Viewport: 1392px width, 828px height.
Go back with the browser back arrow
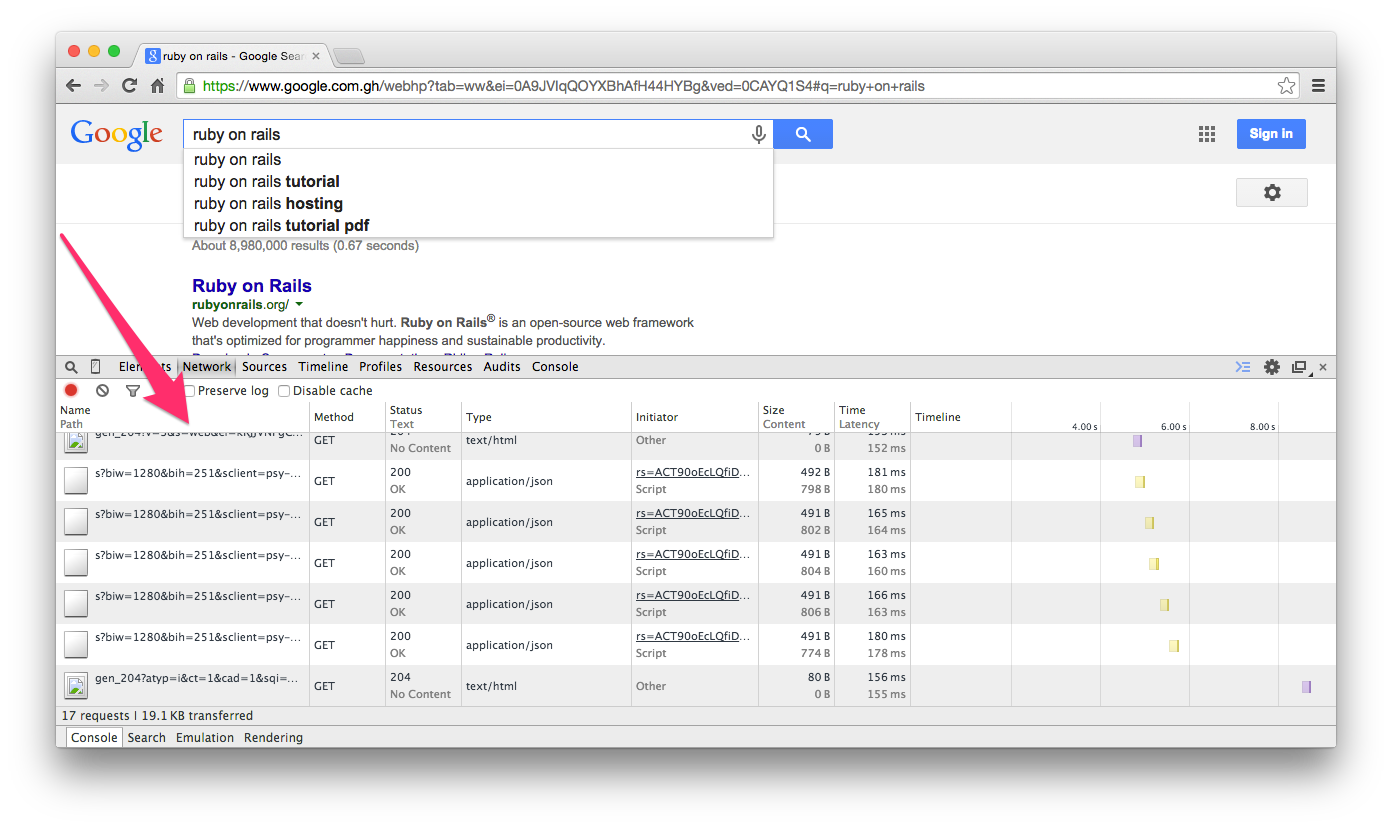(73, 86)
